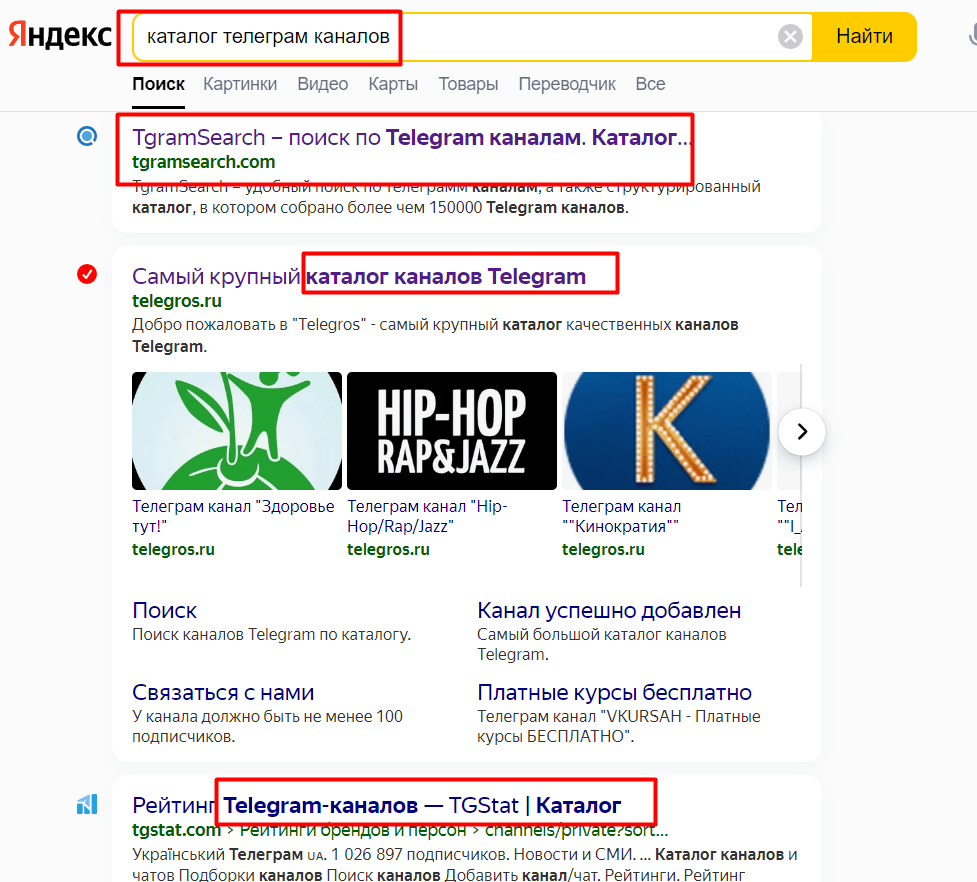Switch to Картинки tab
Image resolution: width=977 pixels, height=882 pixels.
click(x=240, y=84)
